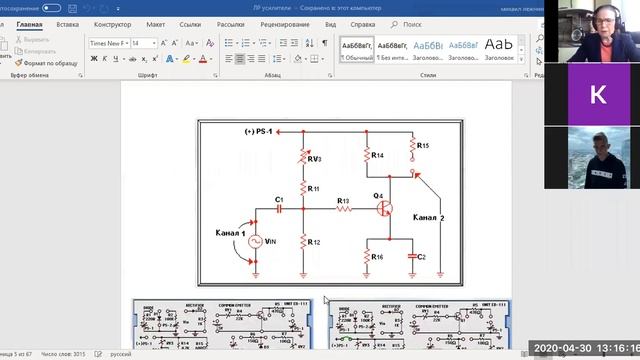Image resolution: width=640 pixels, height=360 pixels.
Task: Open the Вид tab
Action: pyautogui.click(x=331, y=24)
